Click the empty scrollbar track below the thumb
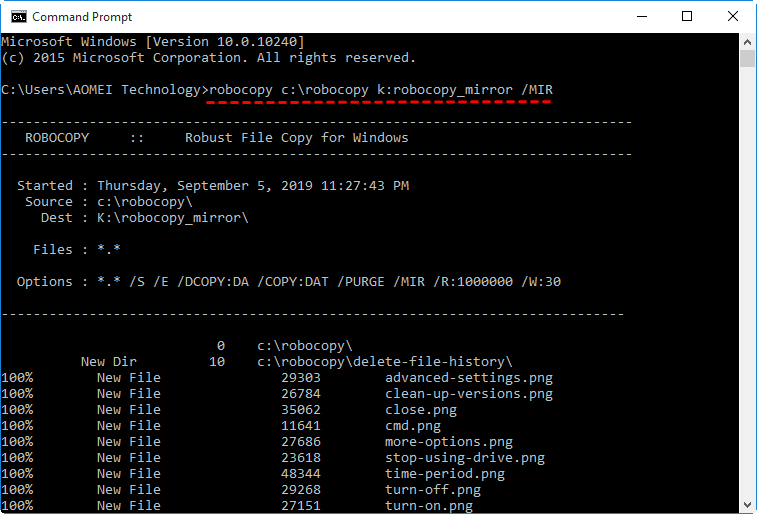Viewport: 757px width, 514px height. point(748,300)
